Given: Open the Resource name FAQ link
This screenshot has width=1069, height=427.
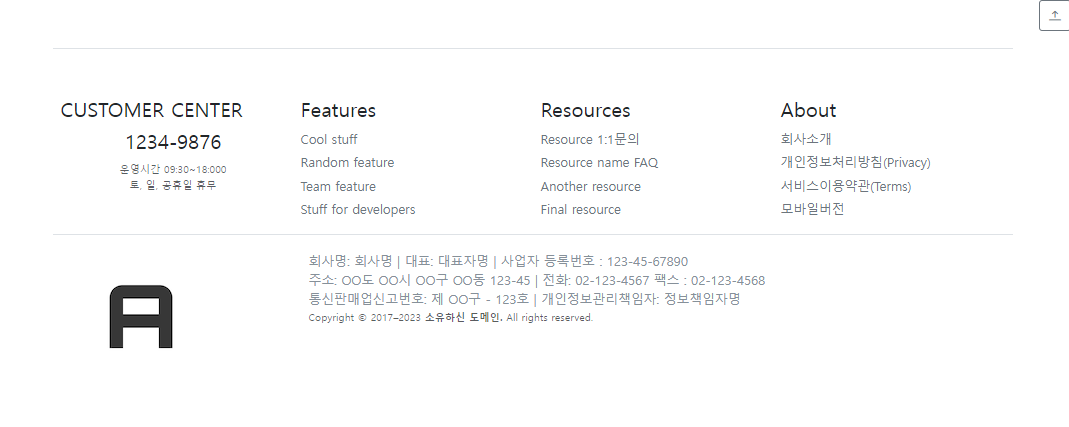Looking at the screenshot, I should [x=599, y=163].
